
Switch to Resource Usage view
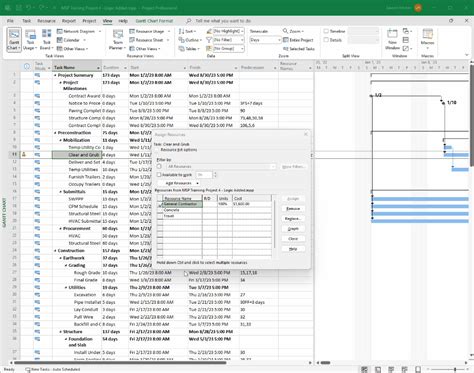click(x=149, y=31)
